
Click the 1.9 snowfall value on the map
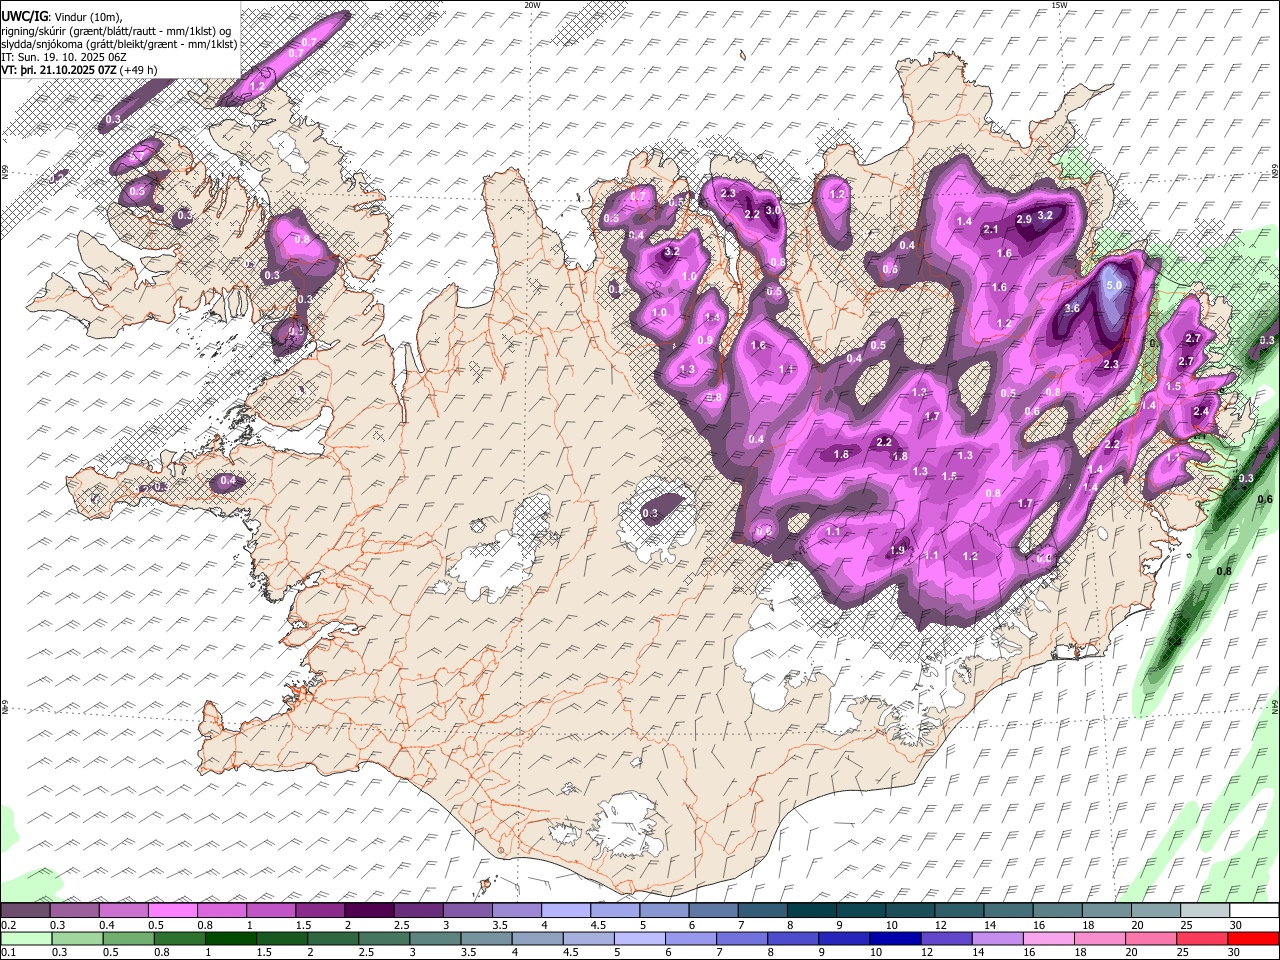coord(897,551)
